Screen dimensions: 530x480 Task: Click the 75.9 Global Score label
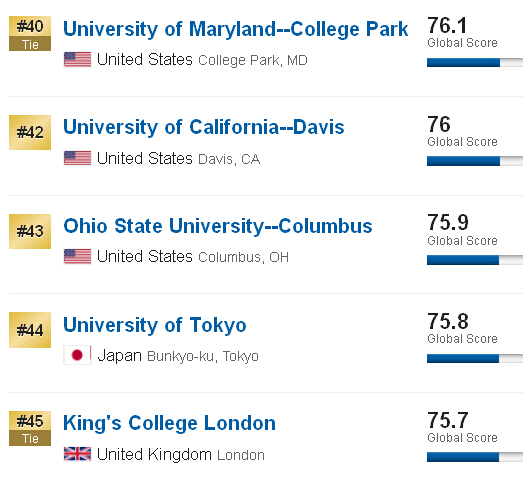coord(462,241)
